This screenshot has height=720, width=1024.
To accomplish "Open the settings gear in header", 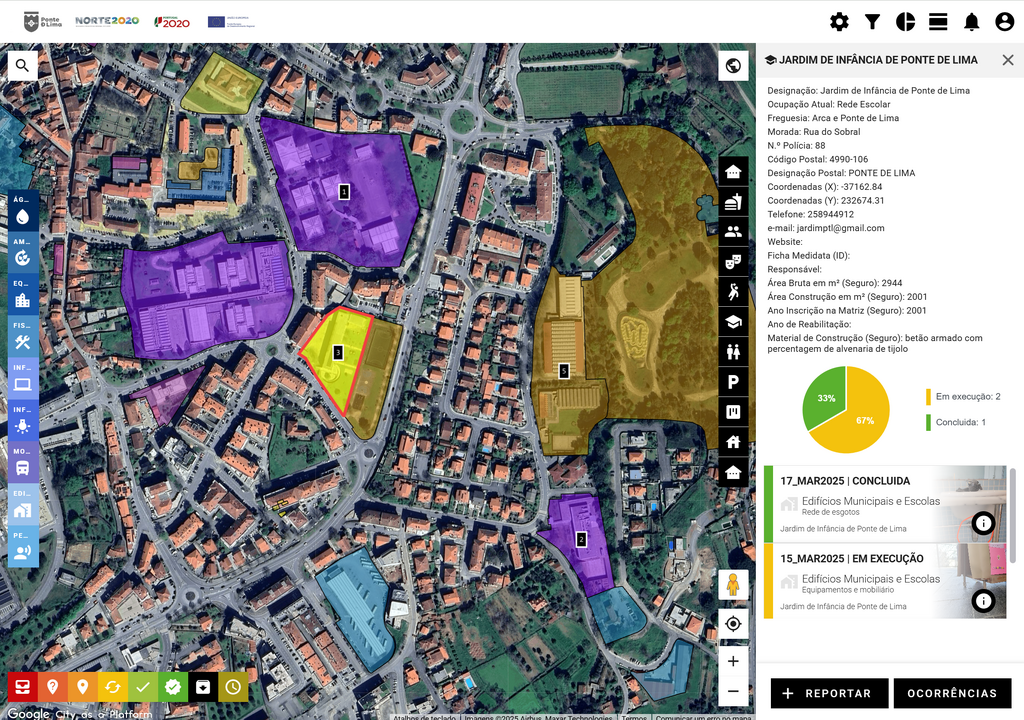I will (x=839, y=22).
